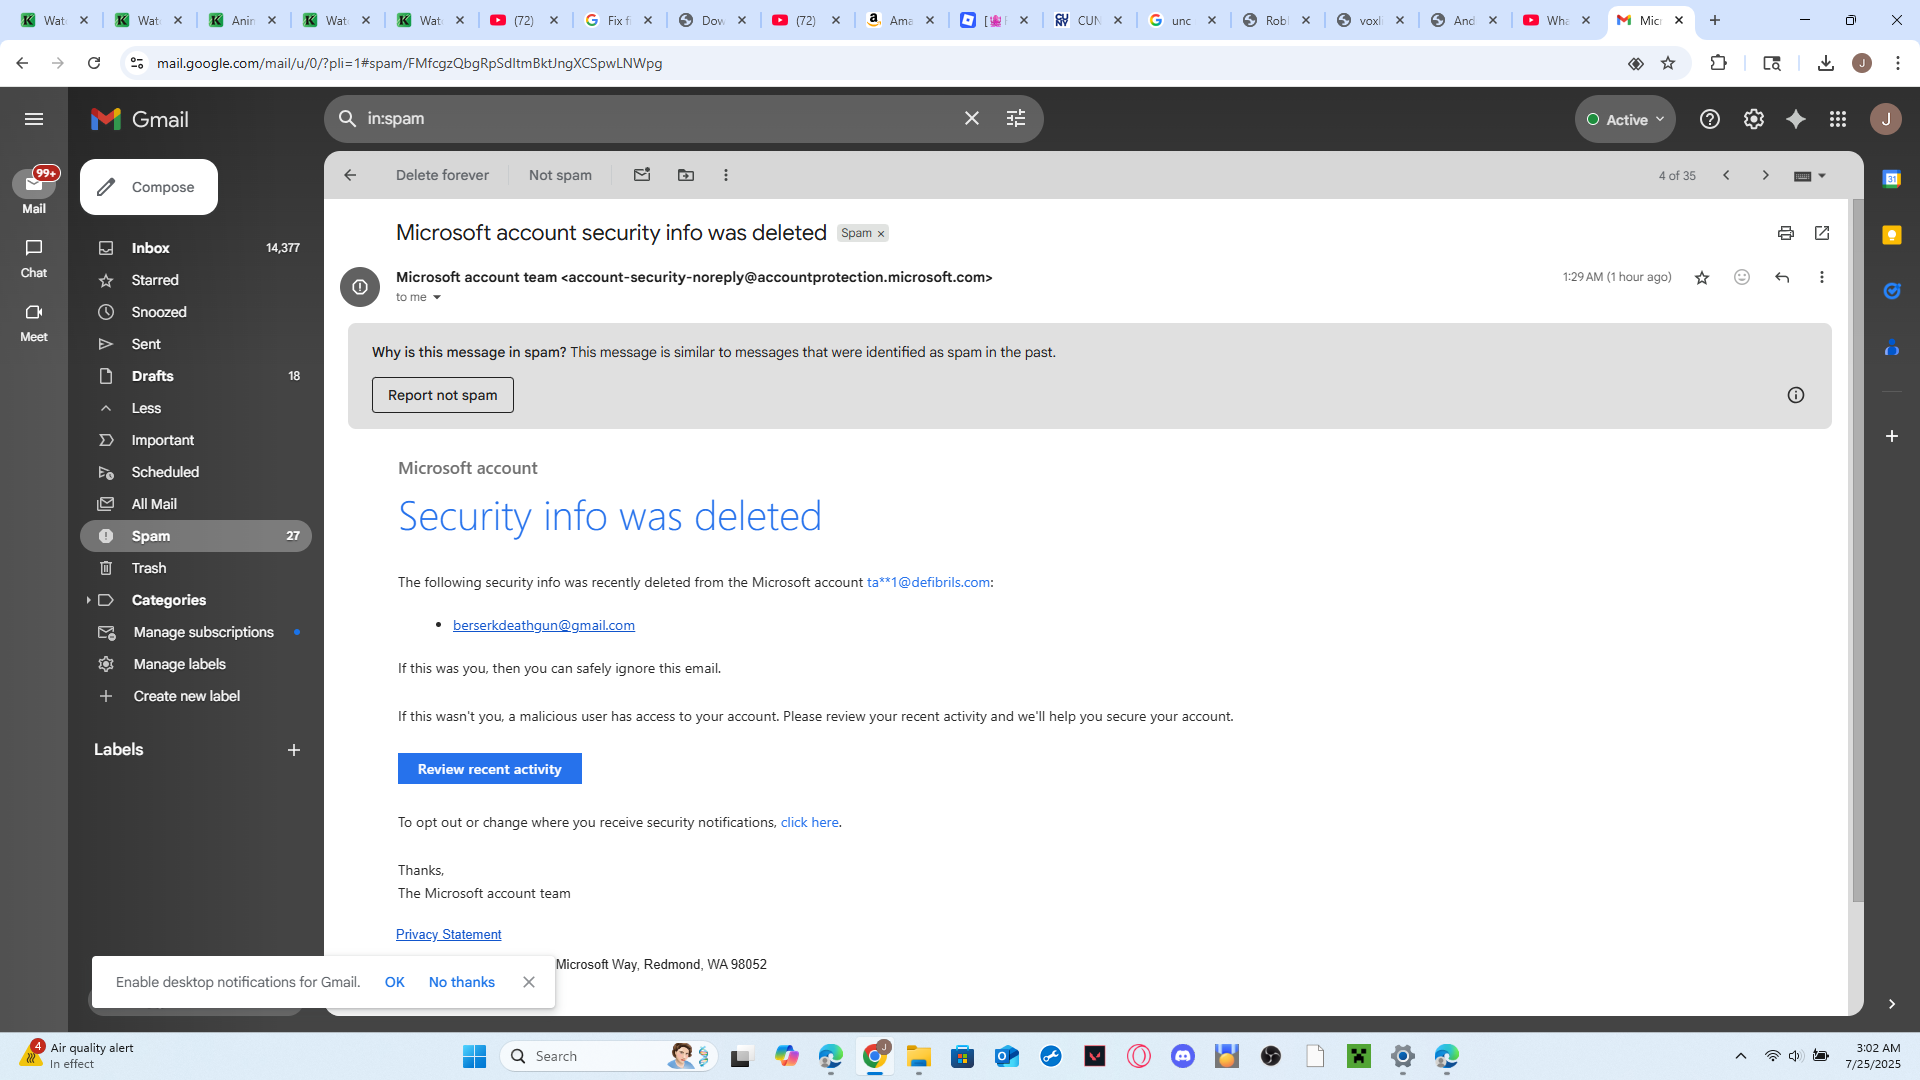Expand recipient details next to 'to me'
Image resolution: width=1920 pixels, height=1080 pixels.
coord(437,297)
